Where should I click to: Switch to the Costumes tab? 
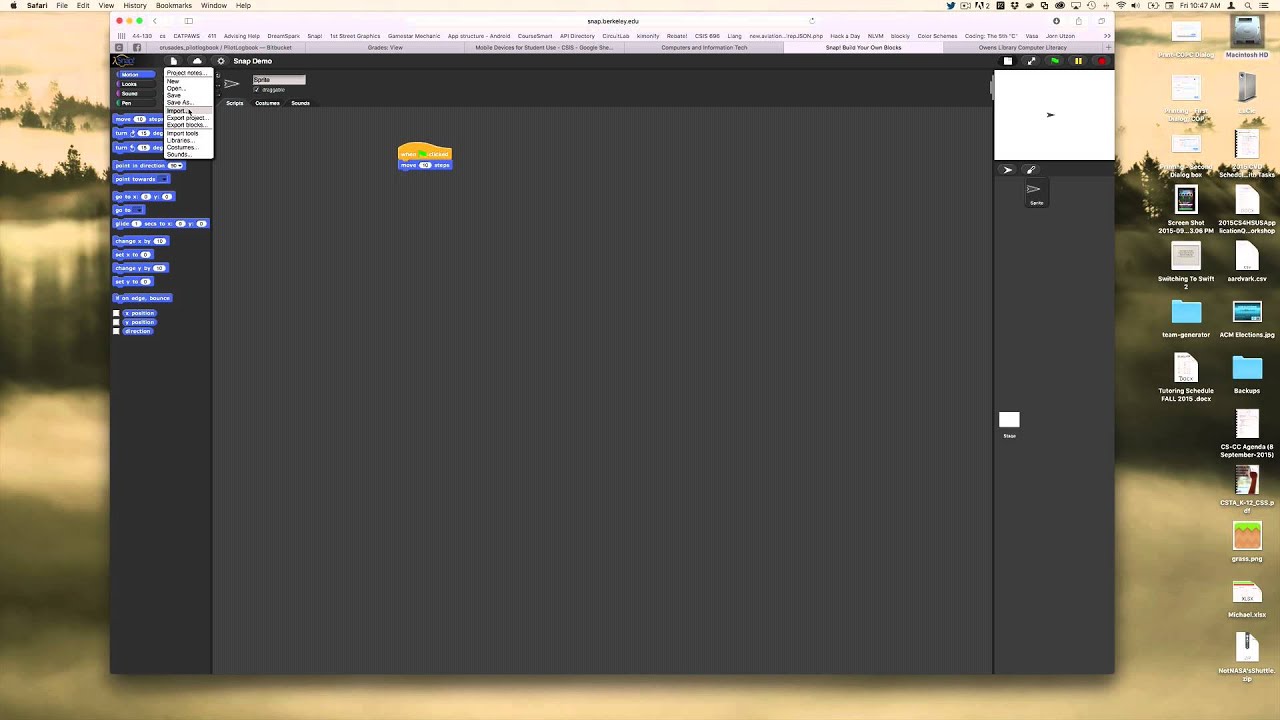[267, 103]
